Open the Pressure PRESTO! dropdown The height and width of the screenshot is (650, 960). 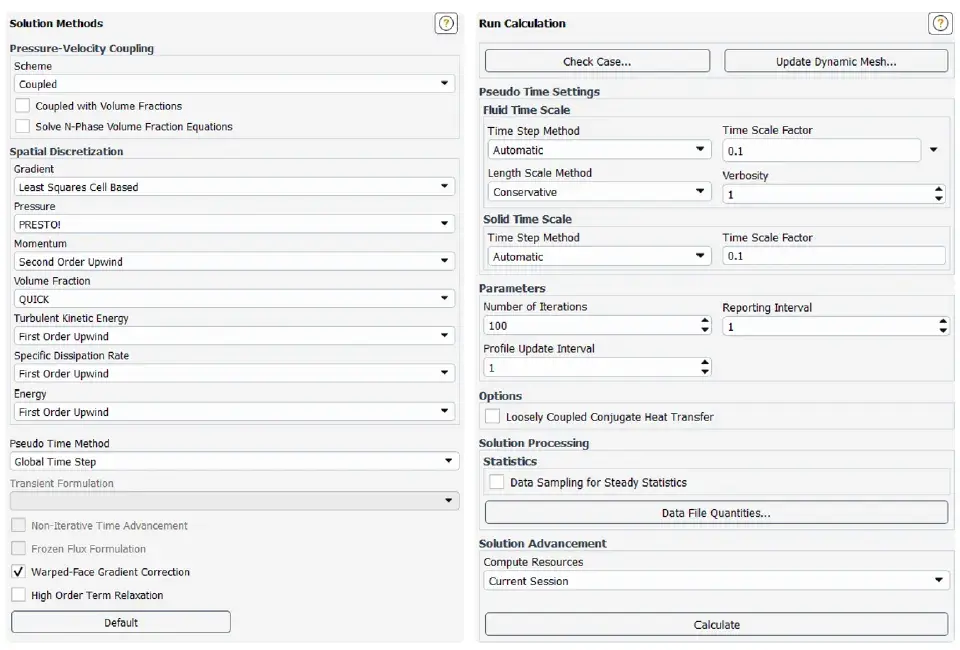click(x=234, y=224)
